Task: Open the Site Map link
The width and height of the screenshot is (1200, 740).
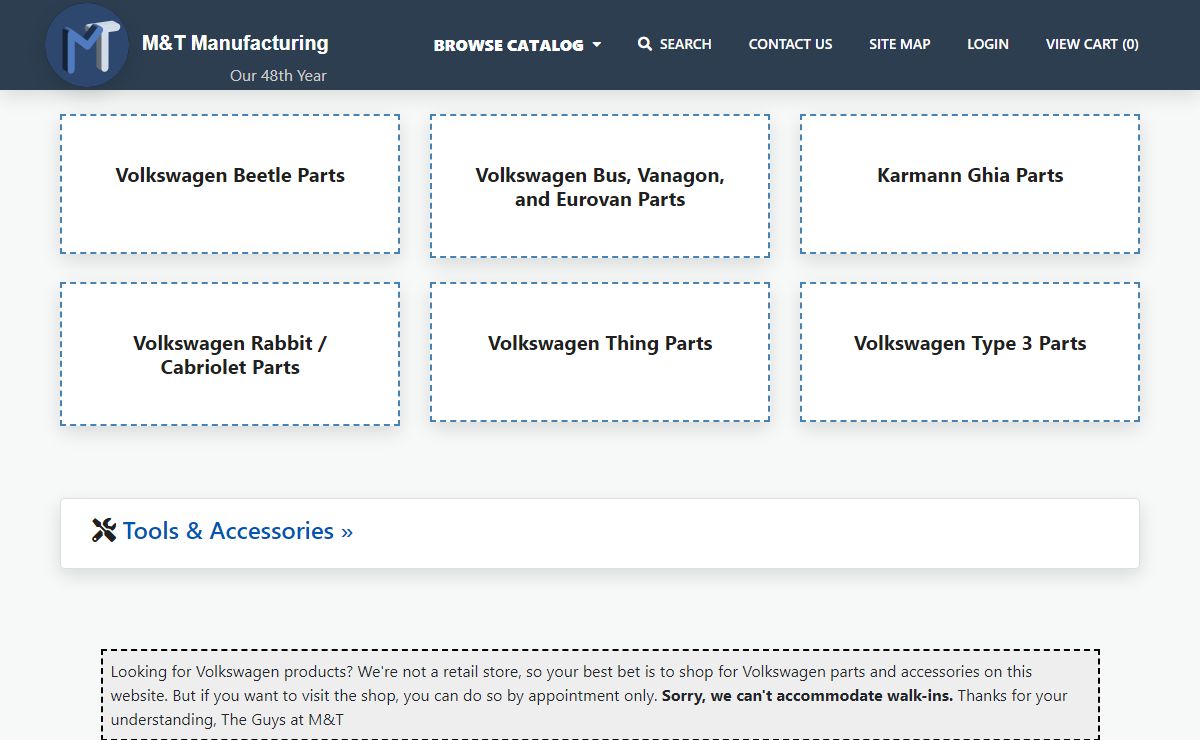Action: pos(899,44)
